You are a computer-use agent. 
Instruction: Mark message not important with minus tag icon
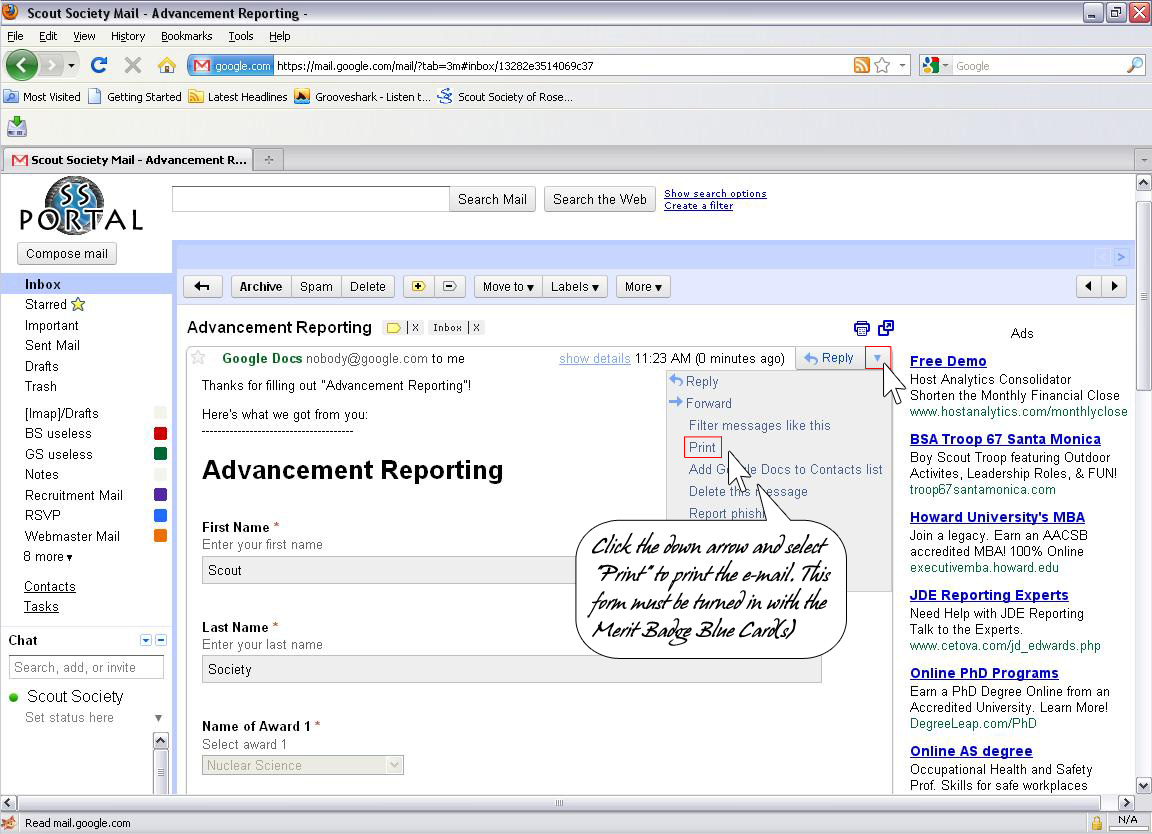[x=450, y=287]
